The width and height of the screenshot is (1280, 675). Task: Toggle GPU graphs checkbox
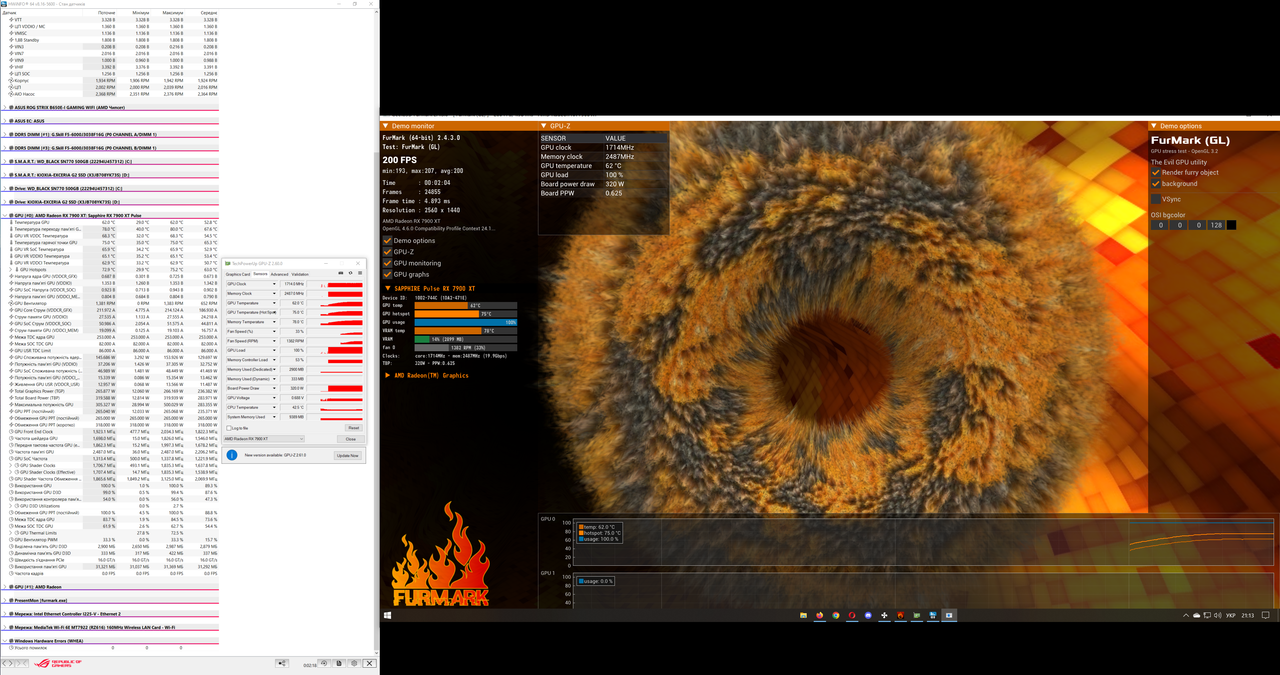(388, 274)
